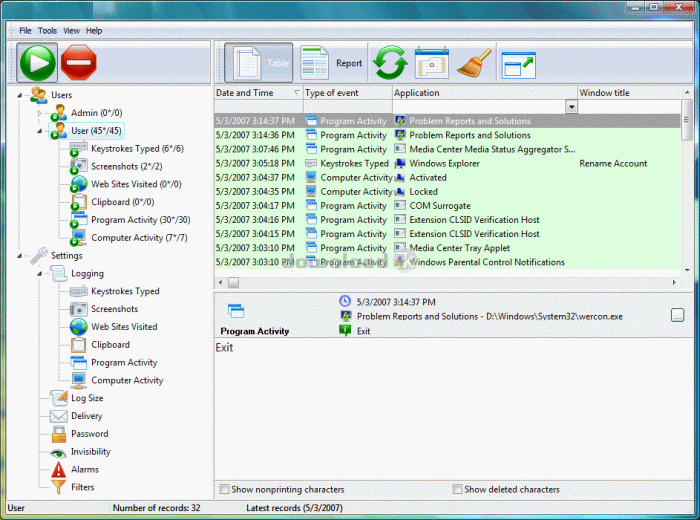Collapse the Logging tree node

pos(40,274)
